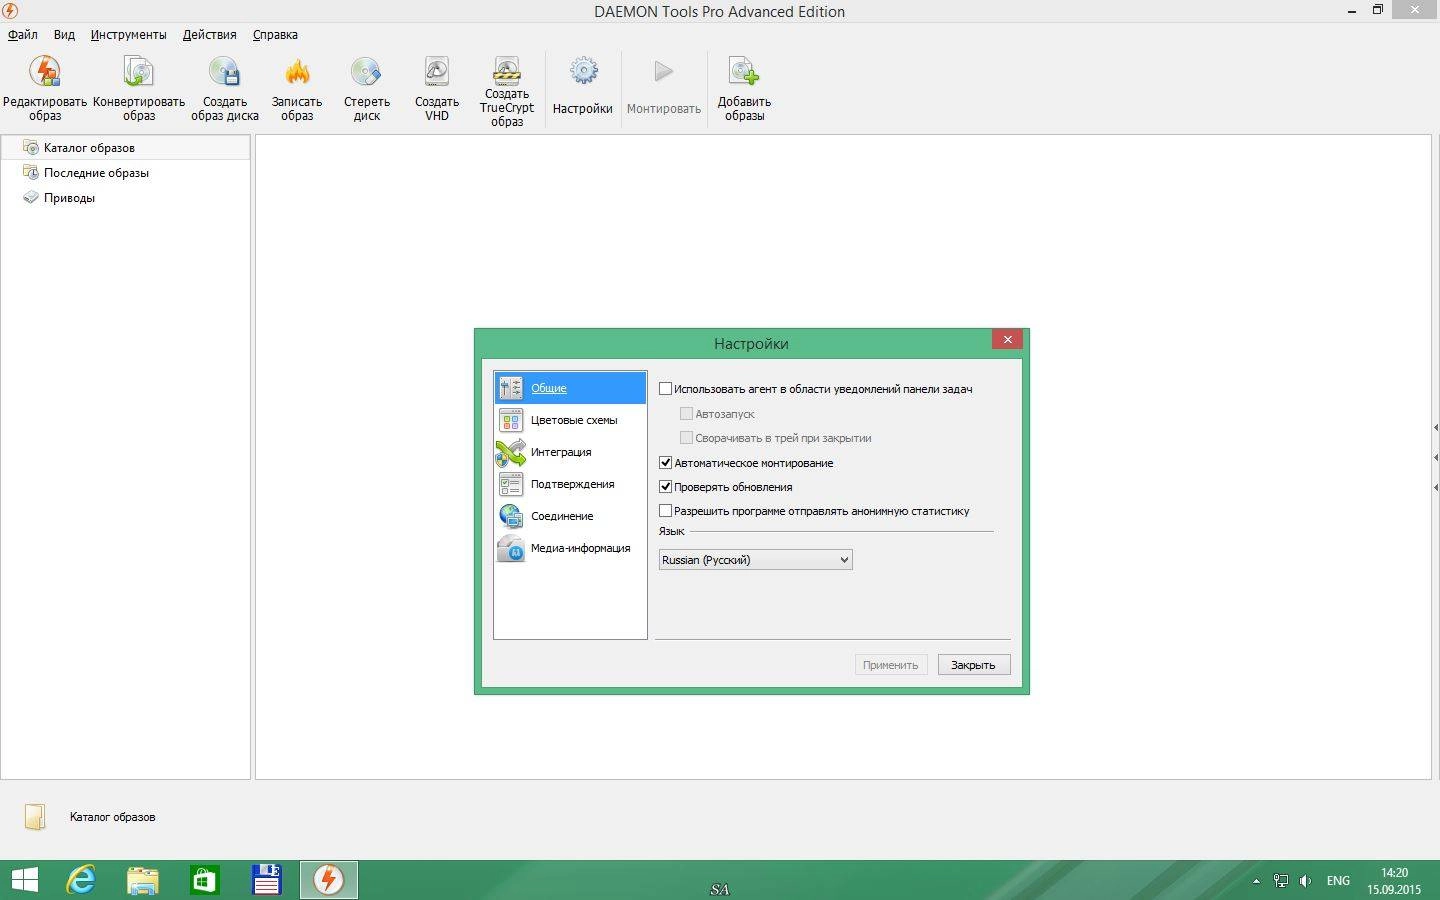Launch Конвертировать образ tool
The height and width of the screenshot is (900, 1440).
click(x=139, y=88)
